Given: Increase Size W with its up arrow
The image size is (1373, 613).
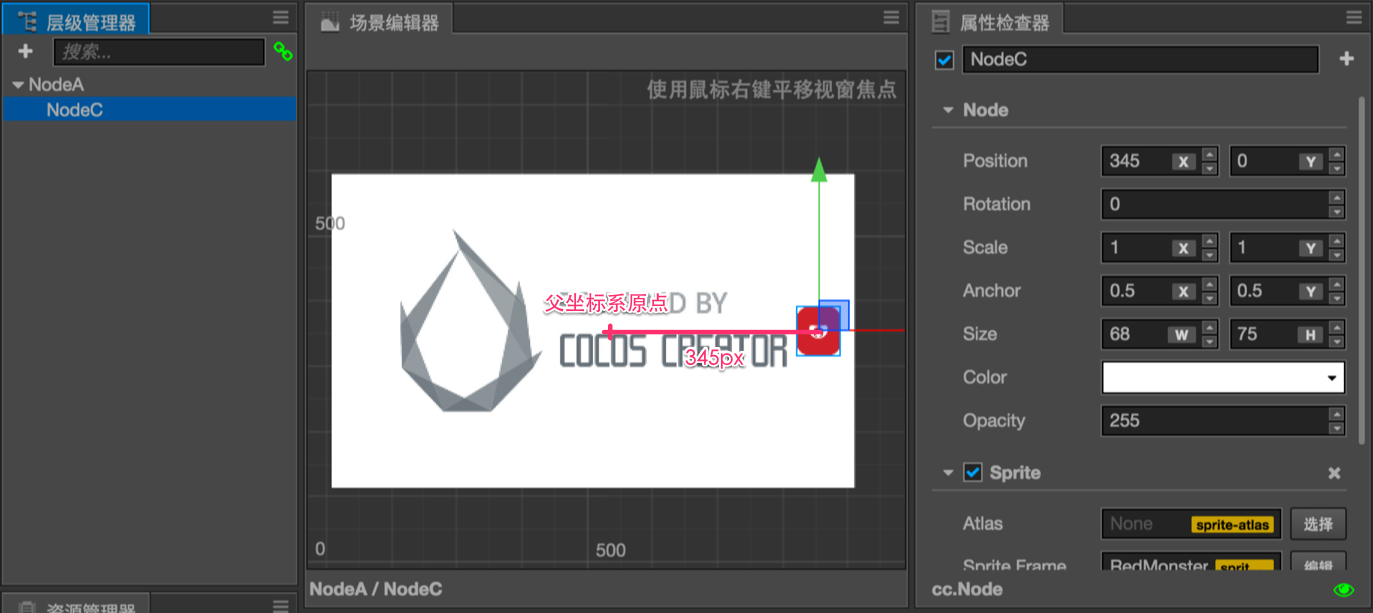Looking at the screenshot, I should [x=1209, y=327].
